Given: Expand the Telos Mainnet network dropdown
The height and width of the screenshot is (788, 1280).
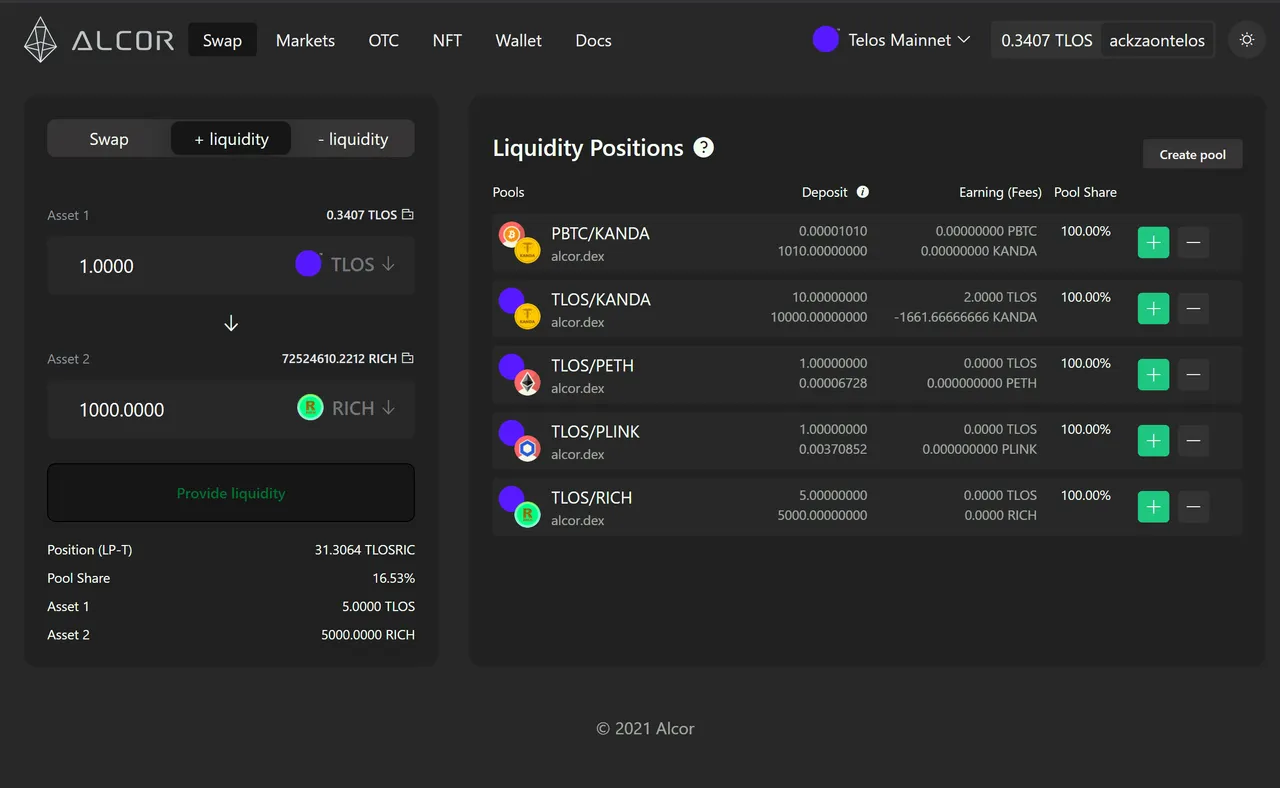Looking at the screenshot, I should point(891,40).
